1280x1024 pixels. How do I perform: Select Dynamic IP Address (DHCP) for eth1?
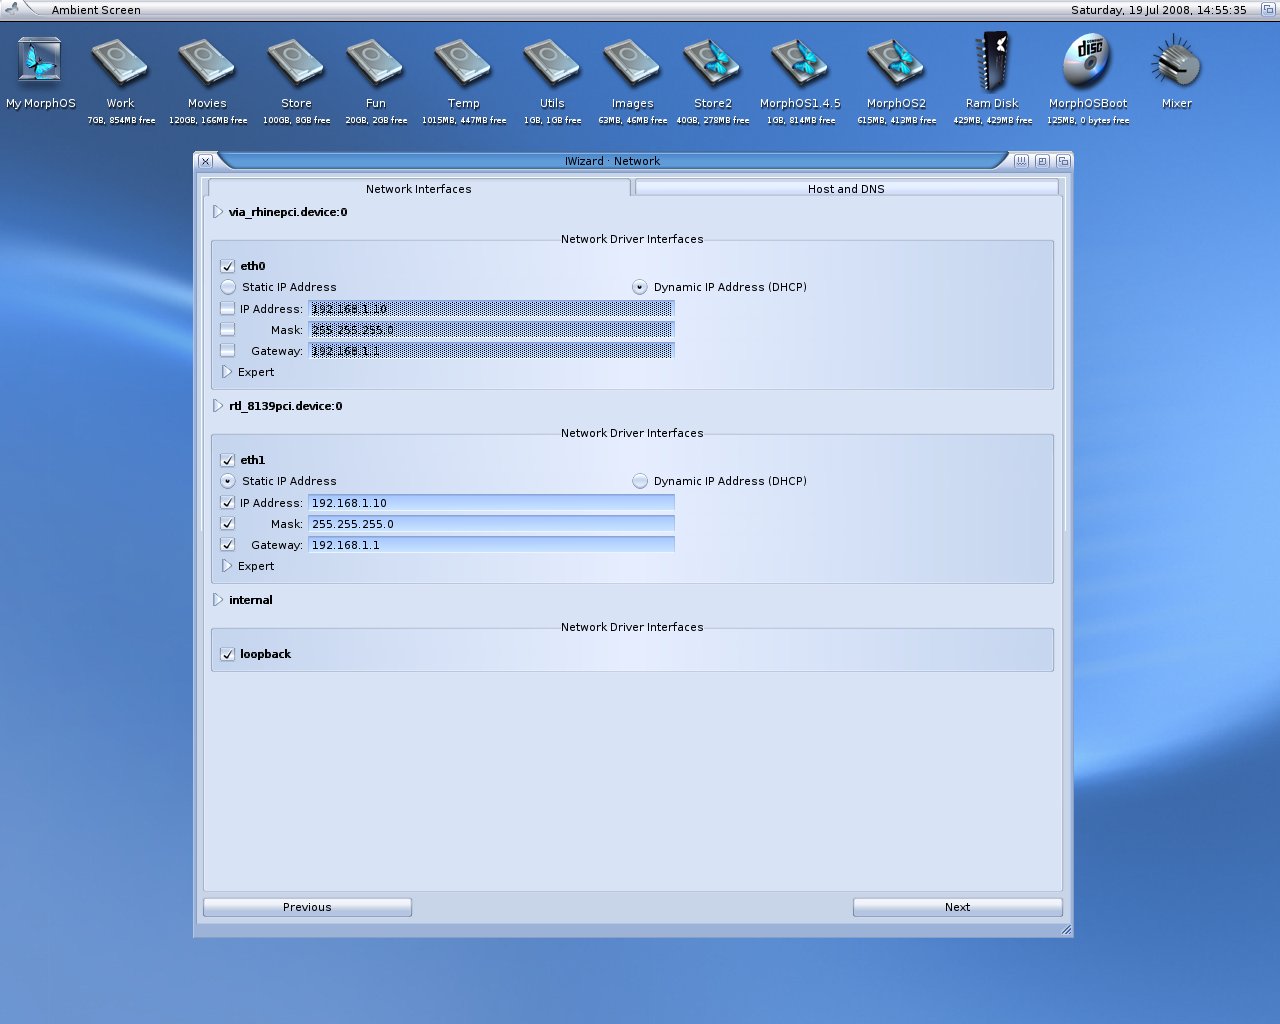640,481
